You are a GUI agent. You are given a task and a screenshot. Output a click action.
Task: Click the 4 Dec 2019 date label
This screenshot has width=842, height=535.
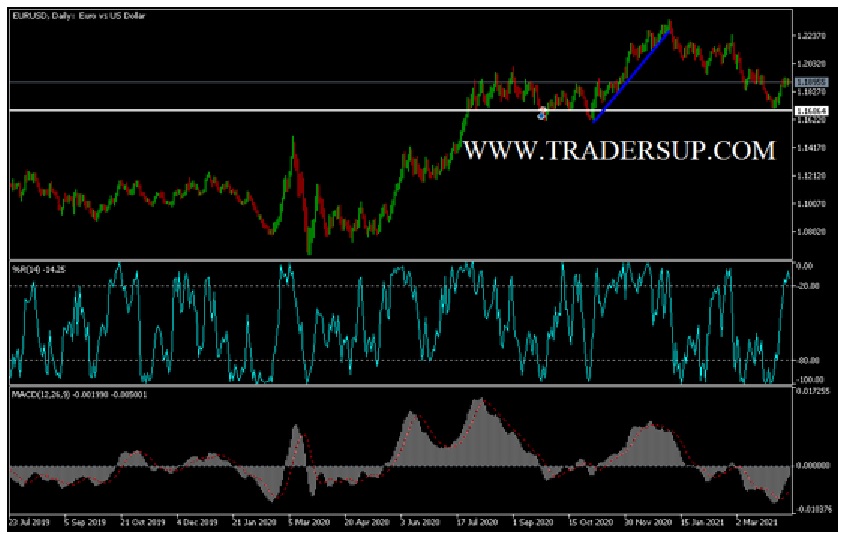197,522
